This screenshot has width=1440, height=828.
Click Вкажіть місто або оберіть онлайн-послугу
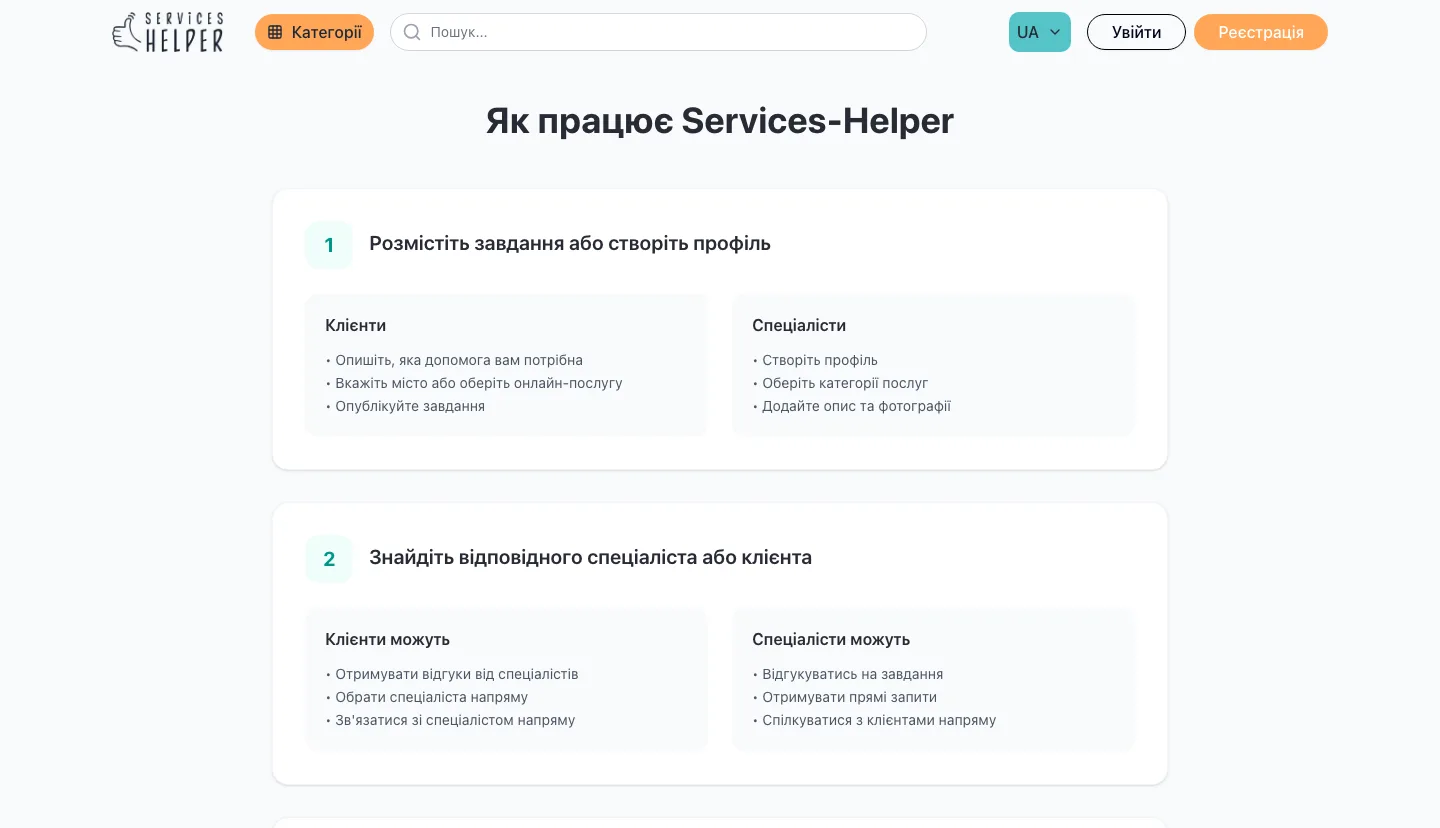point(474,383)
